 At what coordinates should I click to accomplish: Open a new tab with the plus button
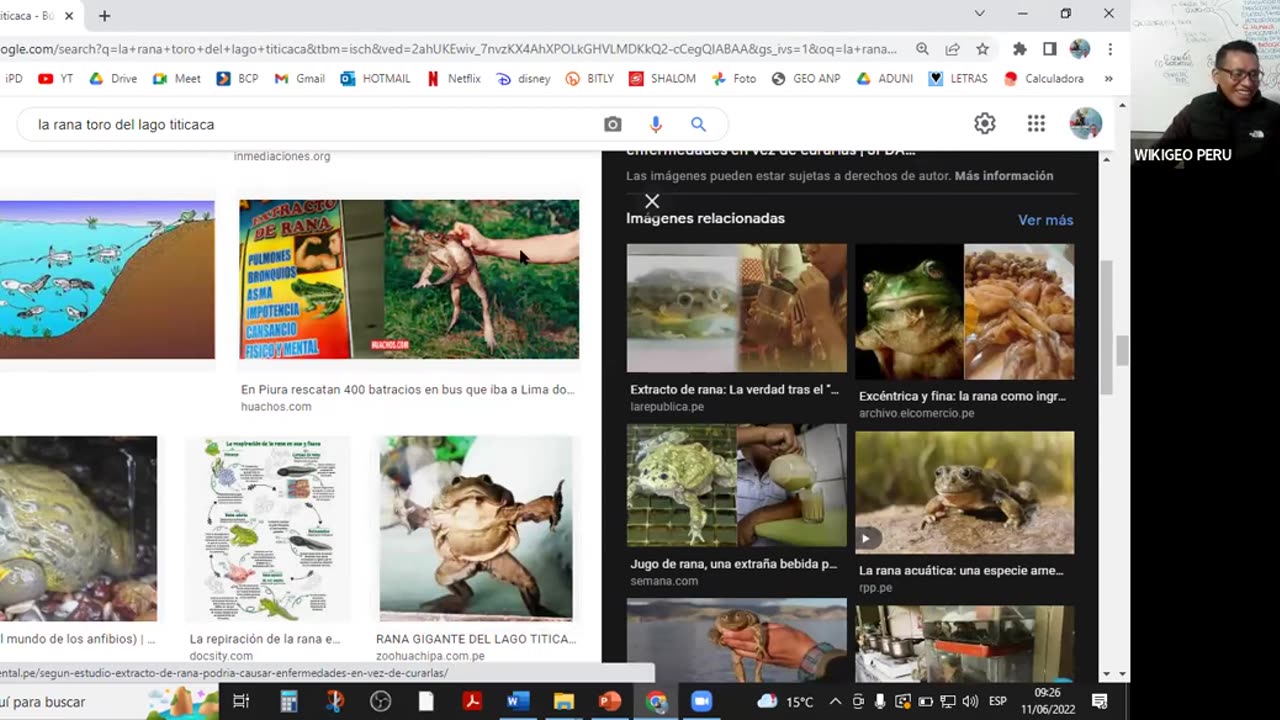click(104, 16)
